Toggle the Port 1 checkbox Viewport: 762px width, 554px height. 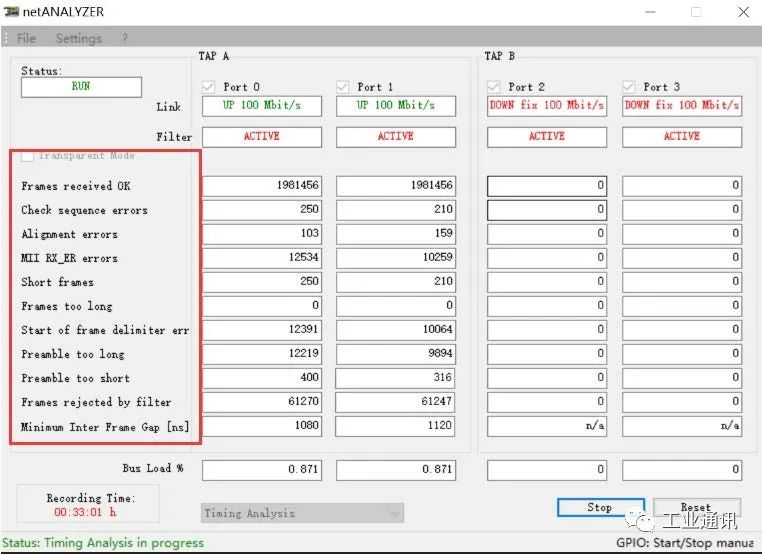(342, 87)
